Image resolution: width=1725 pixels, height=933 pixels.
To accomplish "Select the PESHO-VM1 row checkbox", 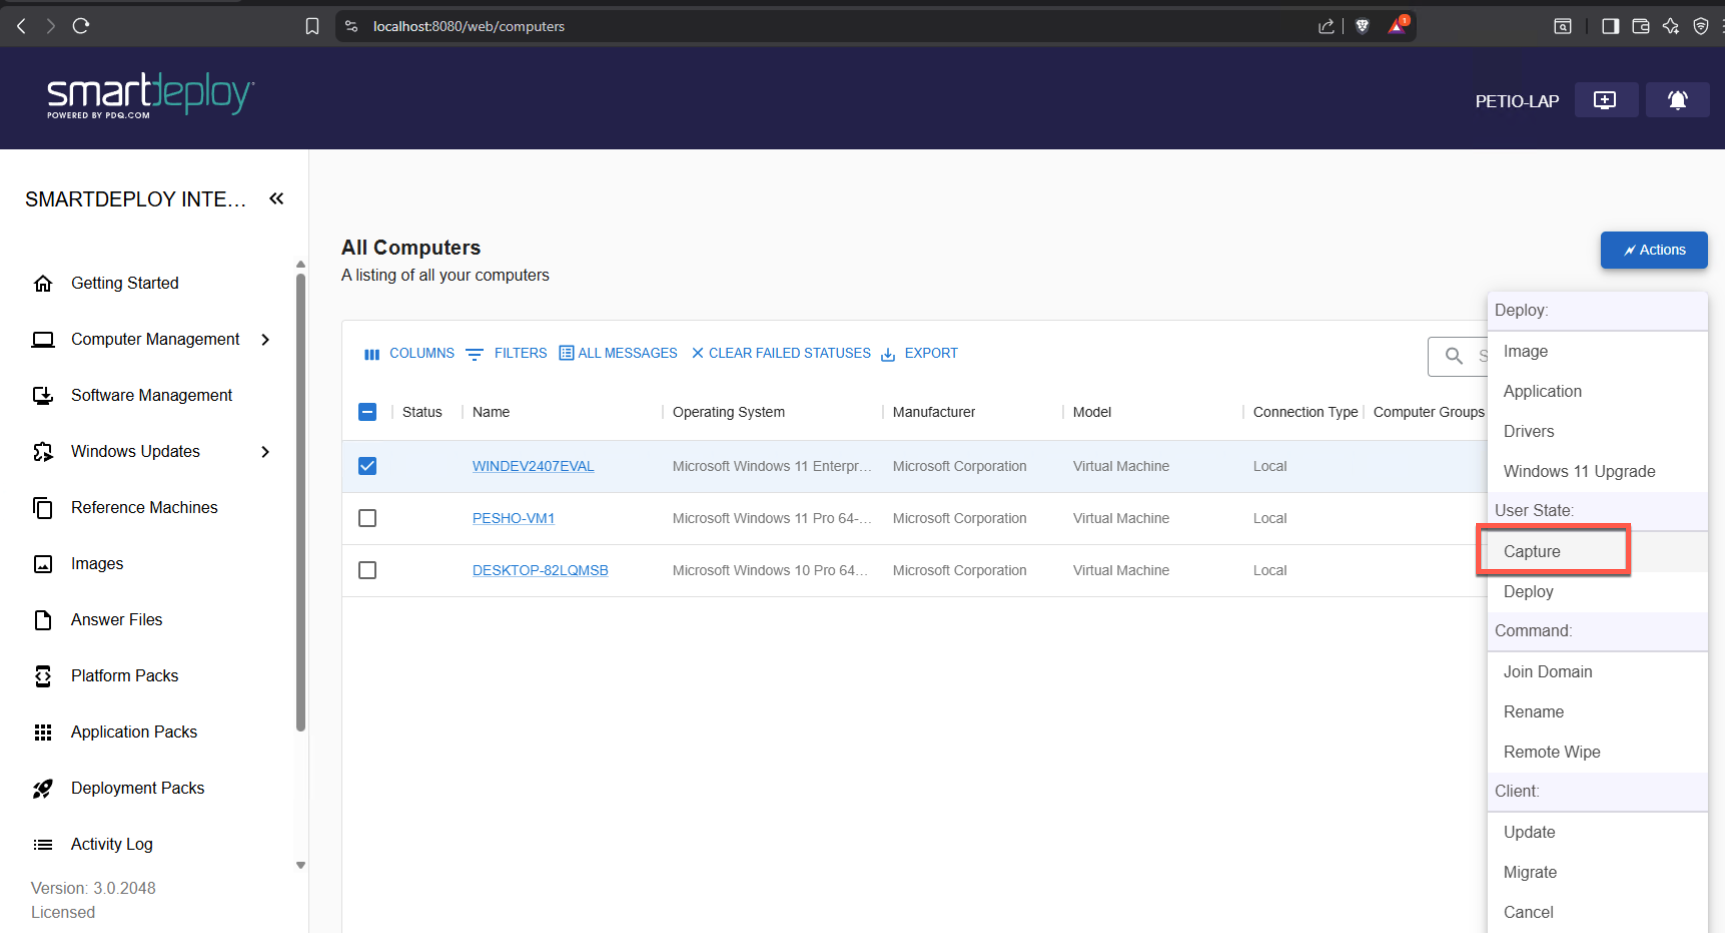I will (368, 518).
